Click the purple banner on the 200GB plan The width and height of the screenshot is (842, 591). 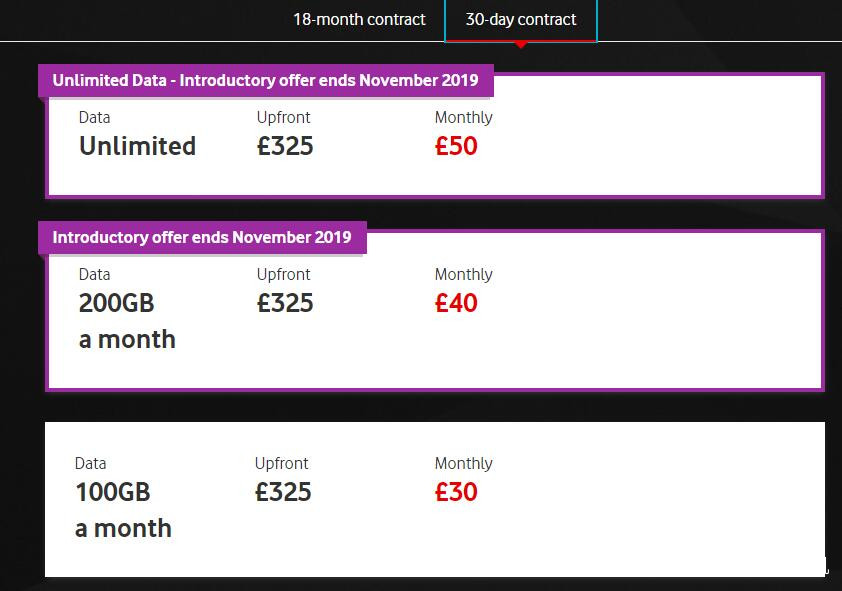[202, 238]
